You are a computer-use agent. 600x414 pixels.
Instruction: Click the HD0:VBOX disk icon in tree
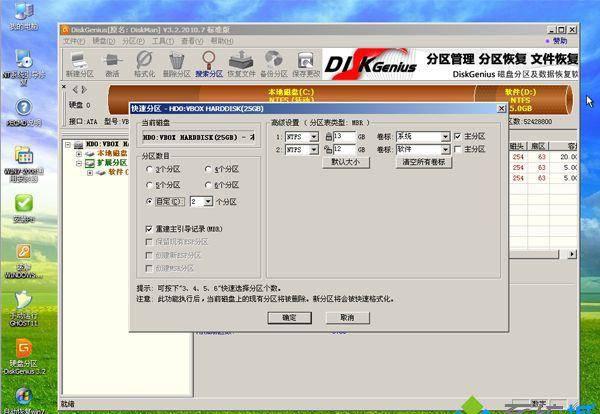[78, 144]
